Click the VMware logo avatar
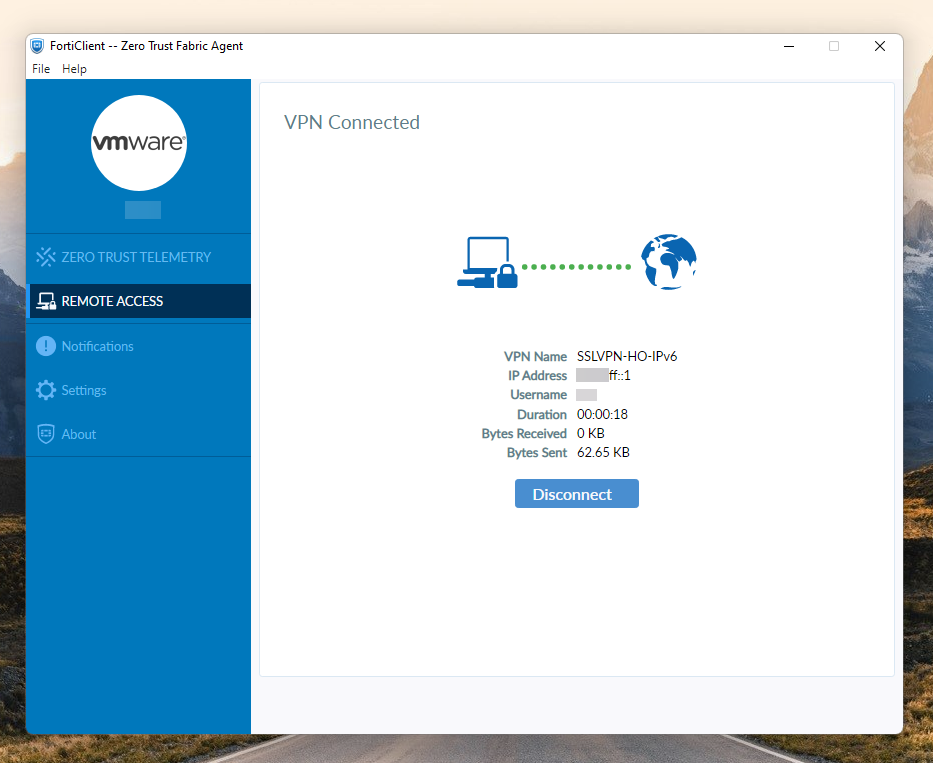Screen dimensions: 933x763 139,143
